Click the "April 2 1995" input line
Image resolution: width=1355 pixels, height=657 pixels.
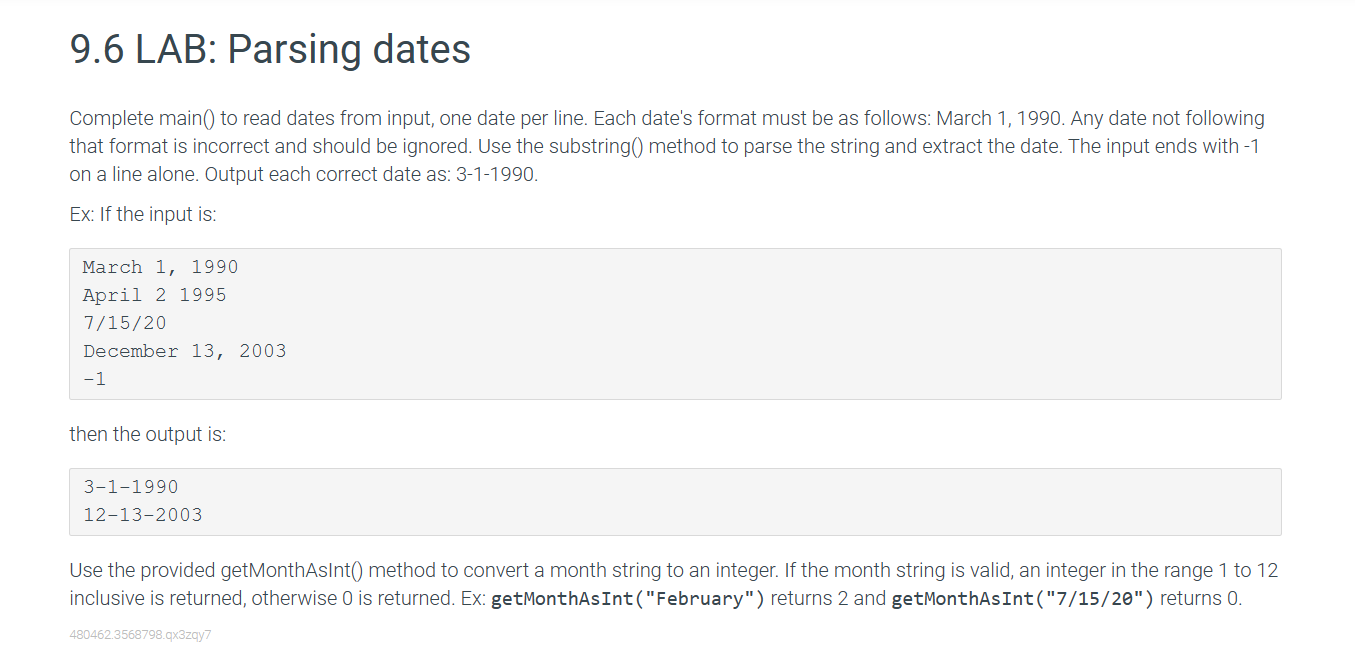tap(155, 295)
